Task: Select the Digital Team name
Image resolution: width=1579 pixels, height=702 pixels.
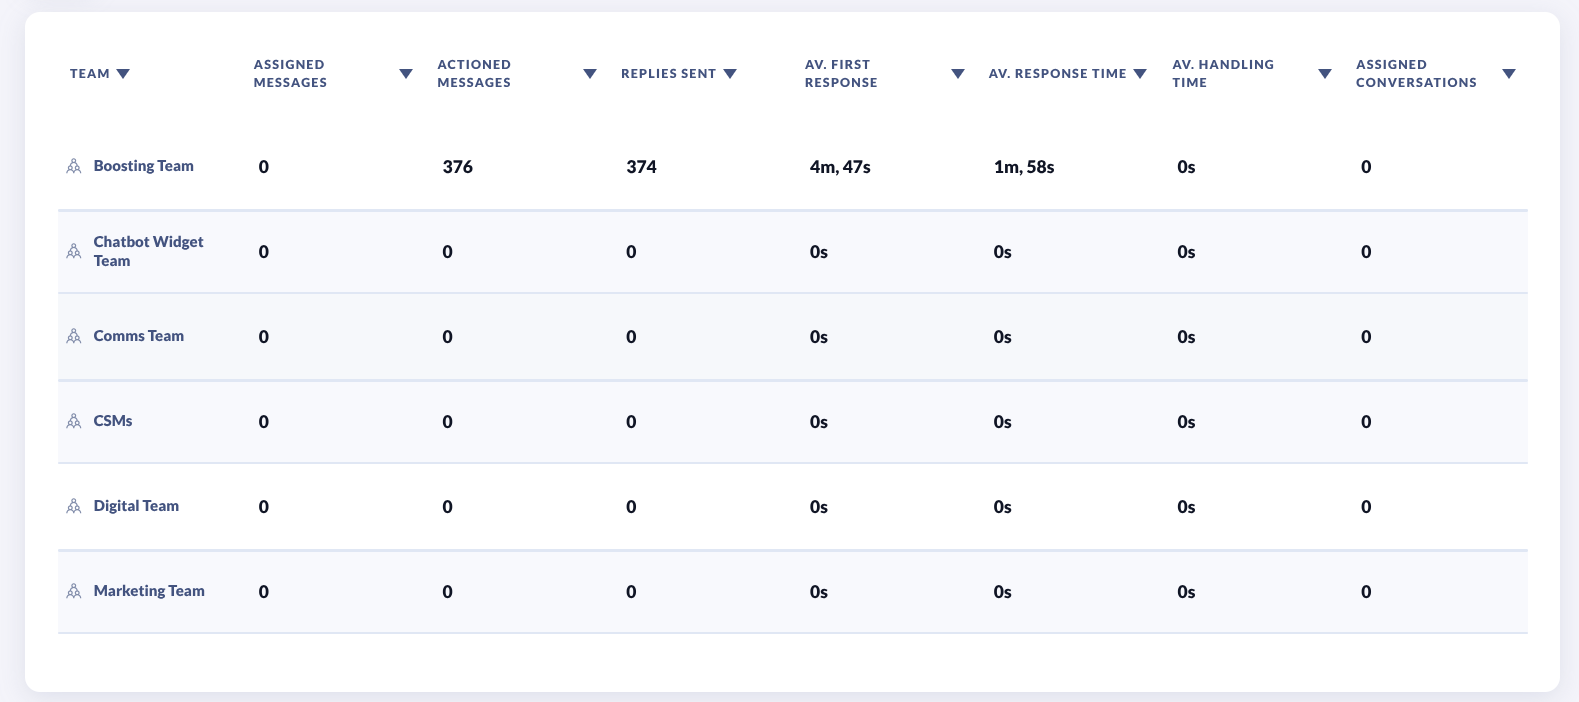Action: pos(136,506)
